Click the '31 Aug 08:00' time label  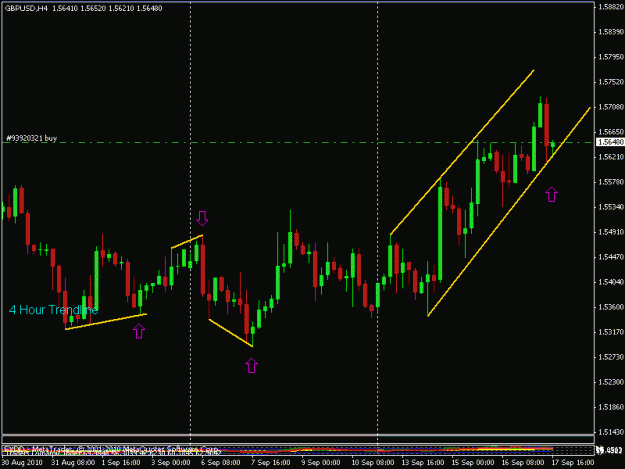pos(73,463)
